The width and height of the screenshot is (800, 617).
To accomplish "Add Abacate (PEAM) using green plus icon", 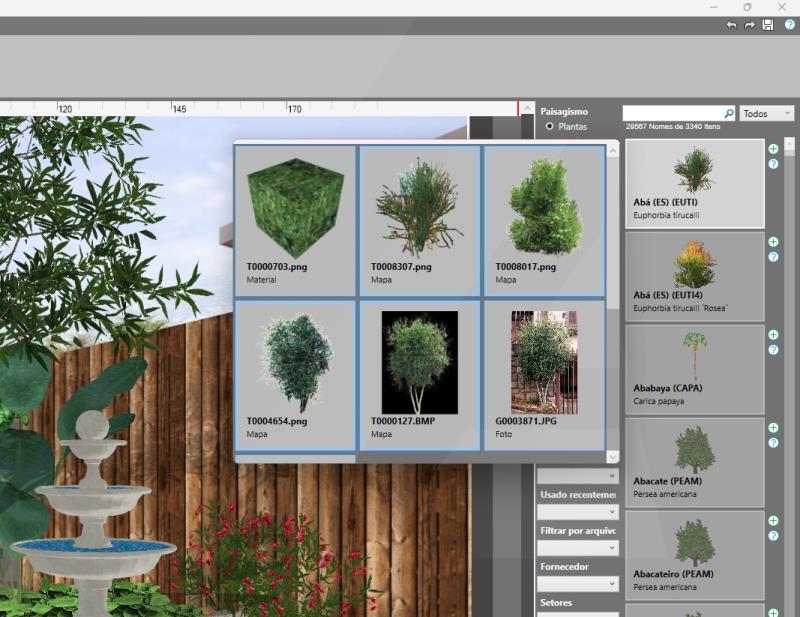I will coord(773,428).
